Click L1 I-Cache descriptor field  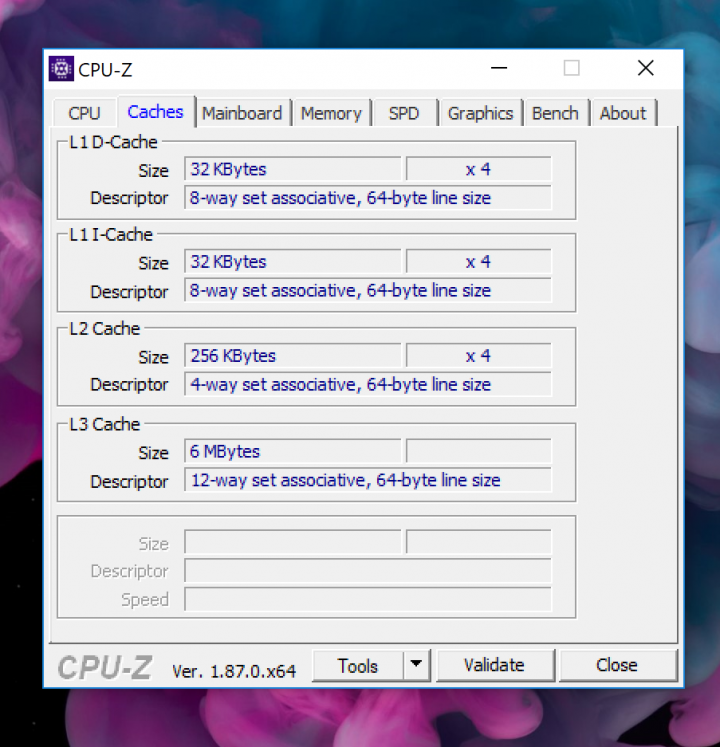[x=368, y=290]
